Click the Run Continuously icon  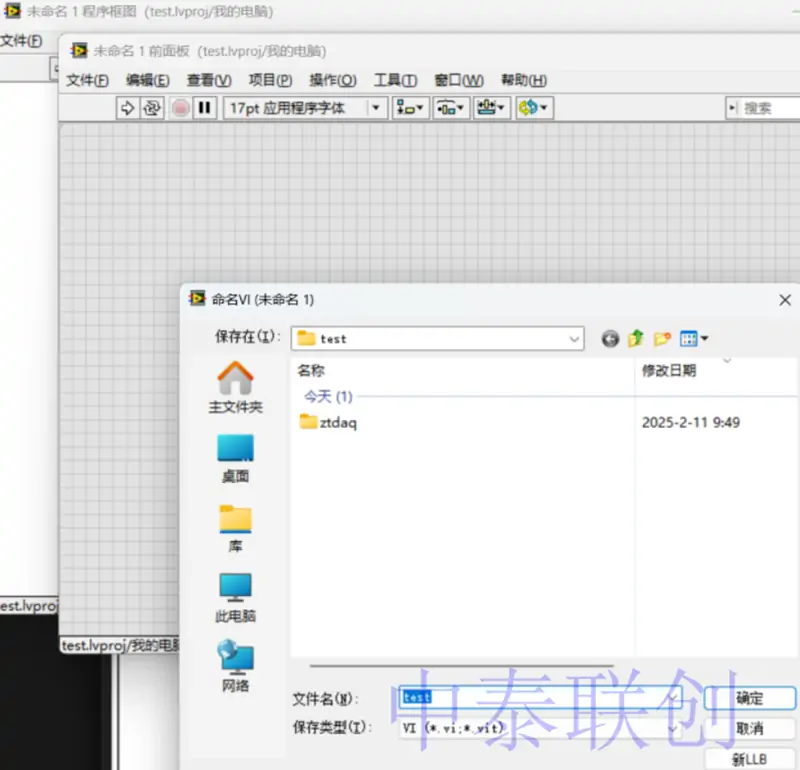coord(152,108)
